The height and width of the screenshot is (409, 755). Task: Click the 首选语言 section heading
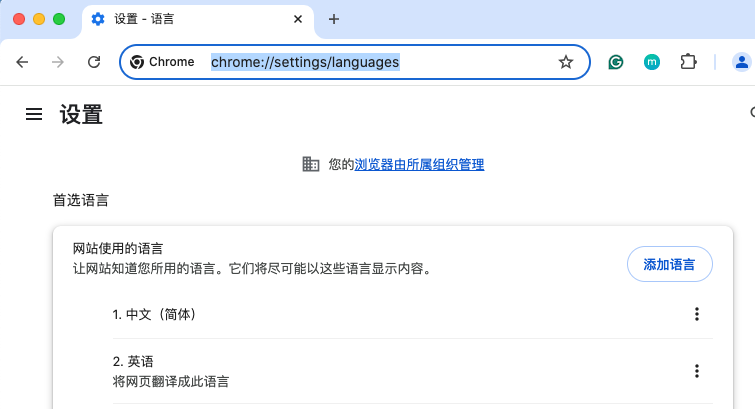(81, 200)
